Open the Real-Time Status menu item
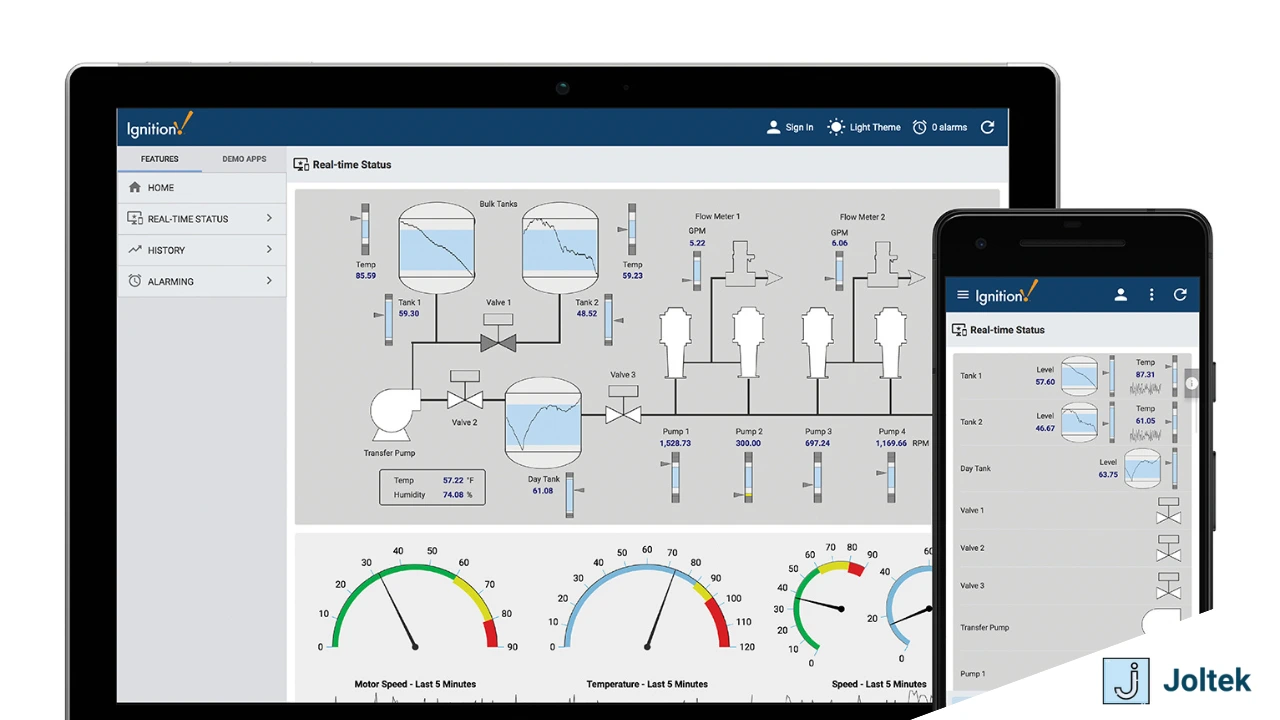 202,218
